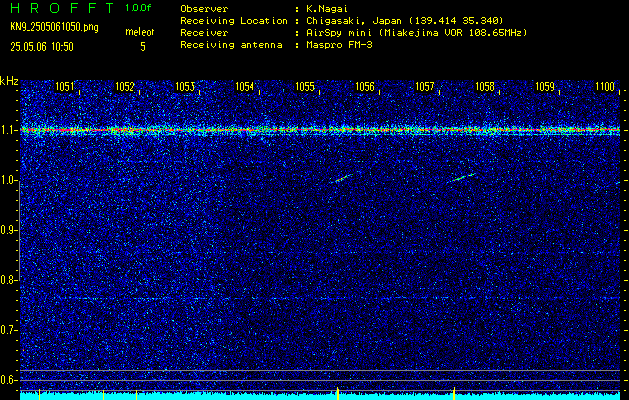Select the 0.7 kHz axis label
The height and width of the screenshot is (400, 629).
click(9, 330)
